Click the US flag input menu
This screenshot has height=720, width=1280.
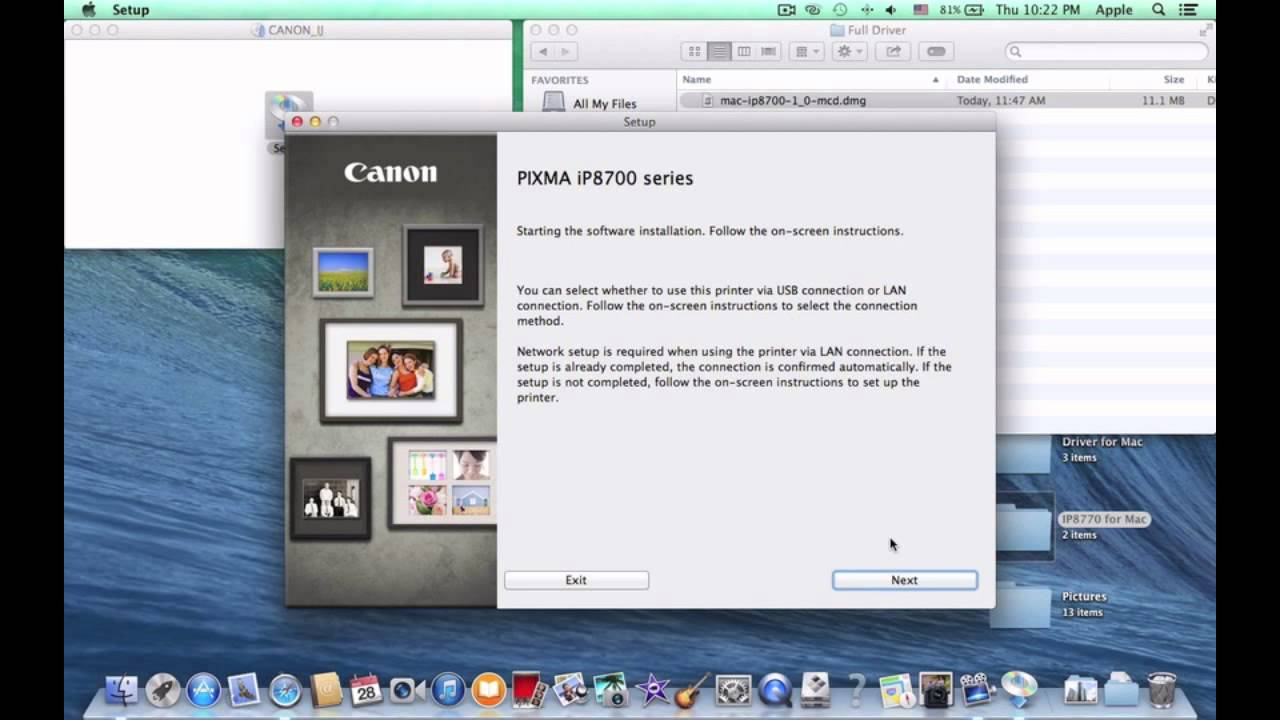point(920,10)
